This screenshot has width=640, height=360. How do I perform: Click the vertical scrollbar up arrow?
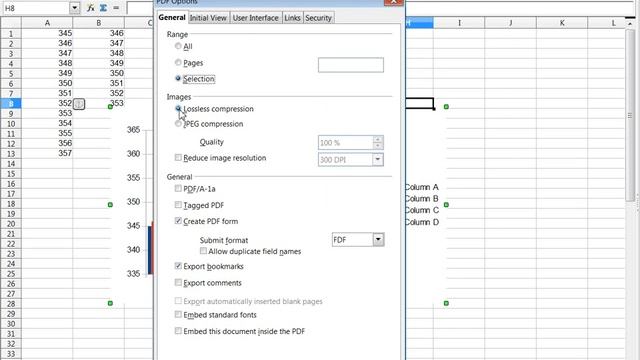click(630, 23)
